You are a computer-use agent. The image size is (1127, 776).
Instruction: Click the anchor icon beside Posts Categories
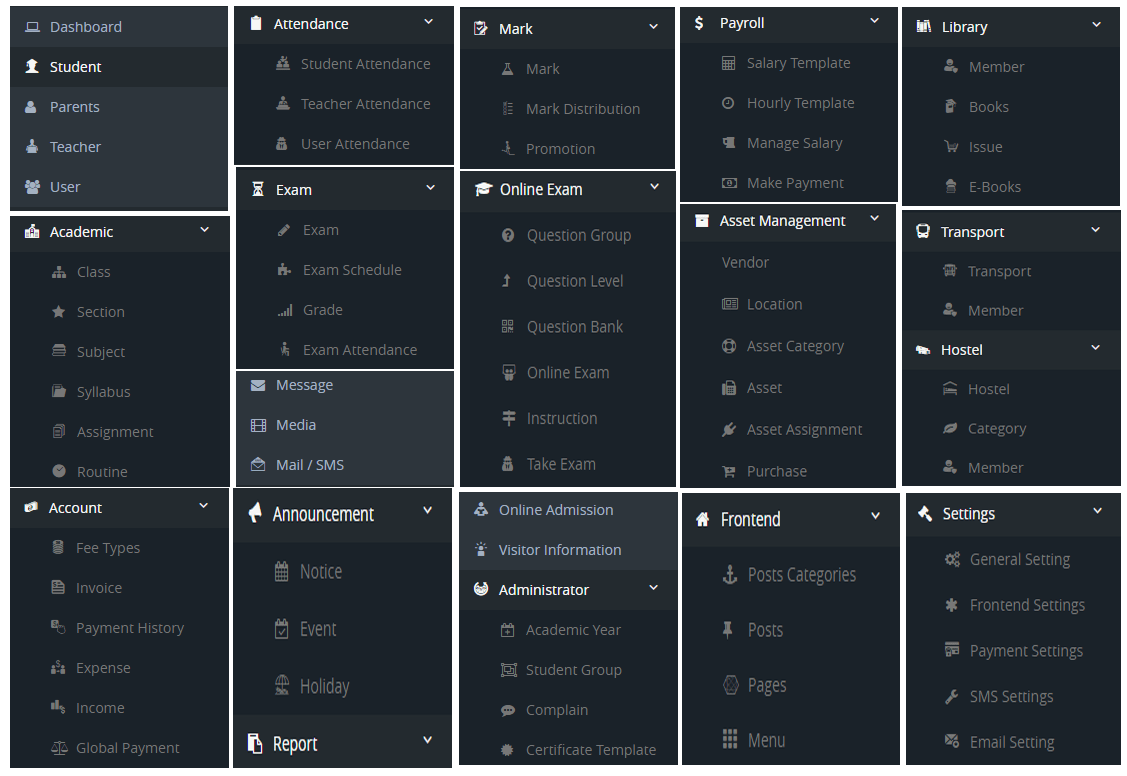tap(729, 575)
